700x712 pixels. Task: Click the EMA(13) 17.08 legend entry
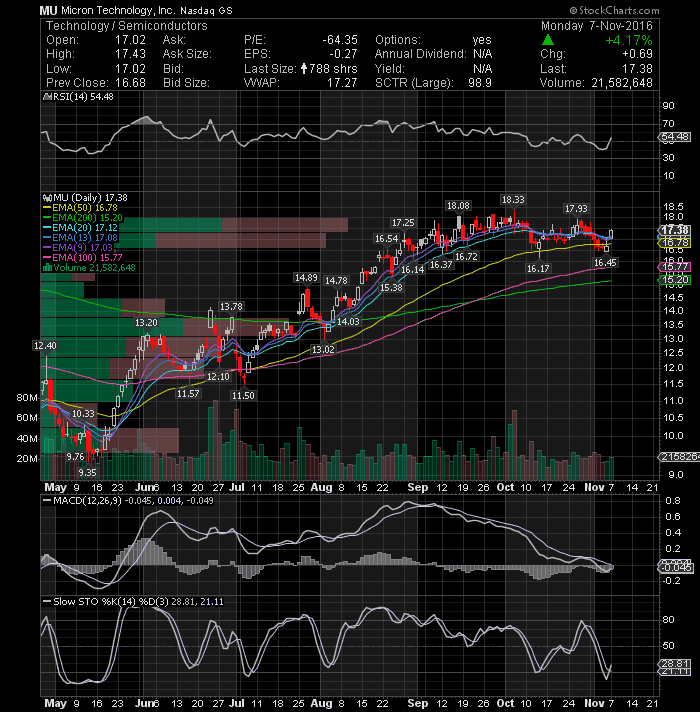[x=85, y=238]
